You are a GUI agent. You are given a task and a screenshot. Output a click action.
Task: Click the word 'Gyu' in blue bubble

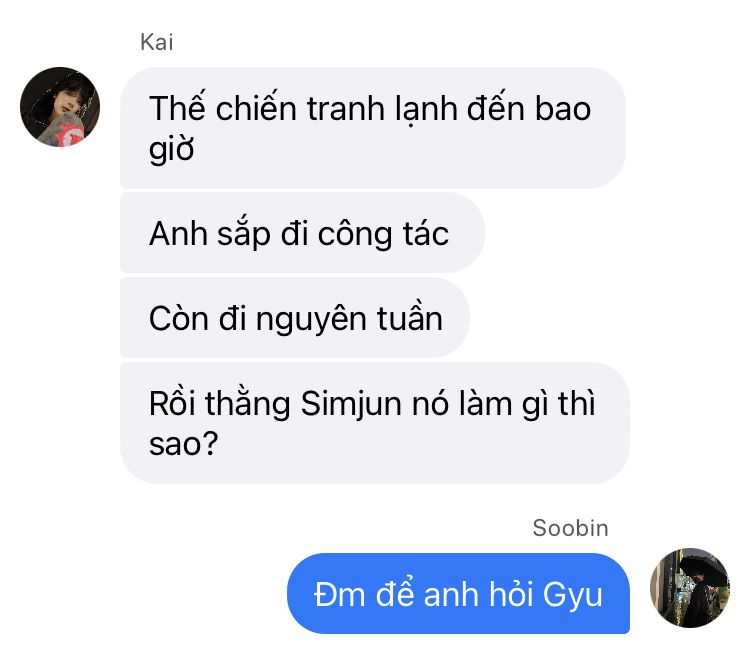pos(573,596)
